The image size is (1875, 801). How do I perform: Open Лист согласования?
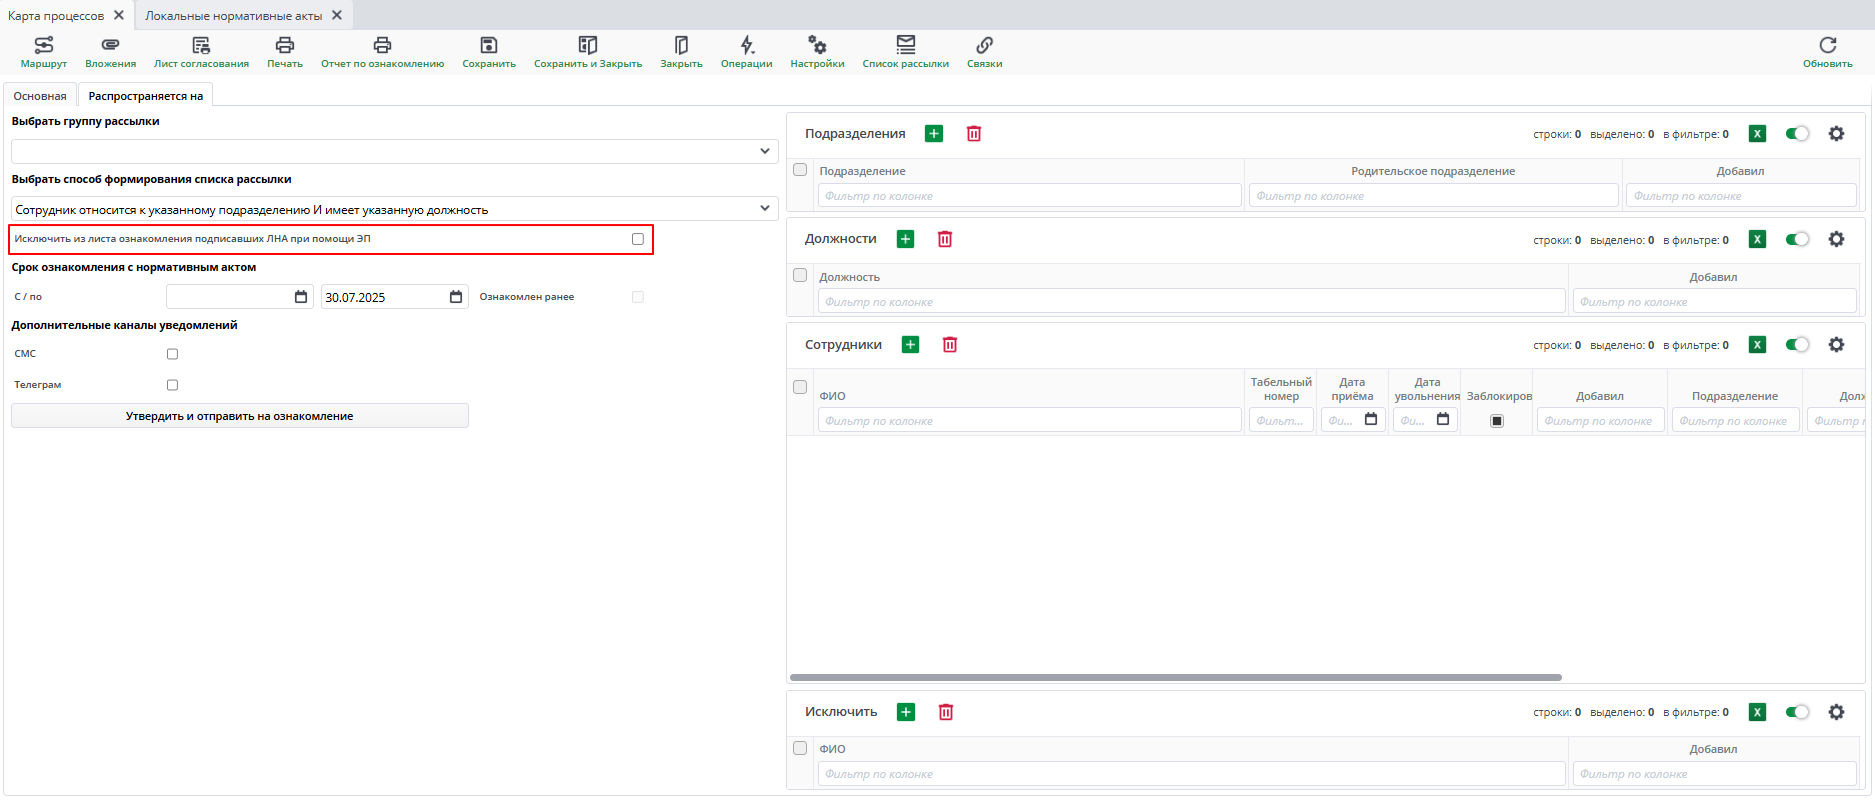[201, 52]
